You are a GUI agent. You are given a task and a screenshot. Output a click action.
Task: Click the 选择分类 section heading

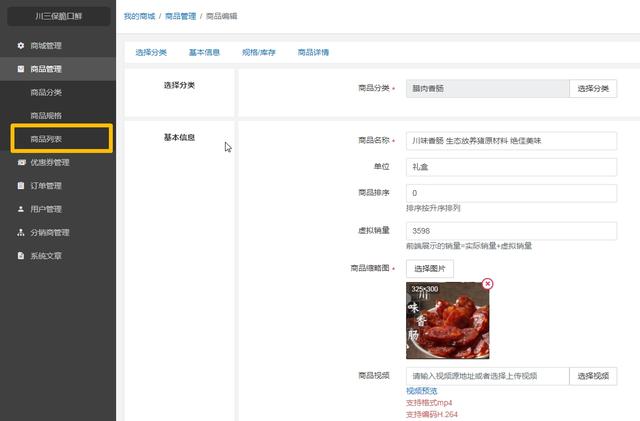pyautogui.click(x=179, y=85)
